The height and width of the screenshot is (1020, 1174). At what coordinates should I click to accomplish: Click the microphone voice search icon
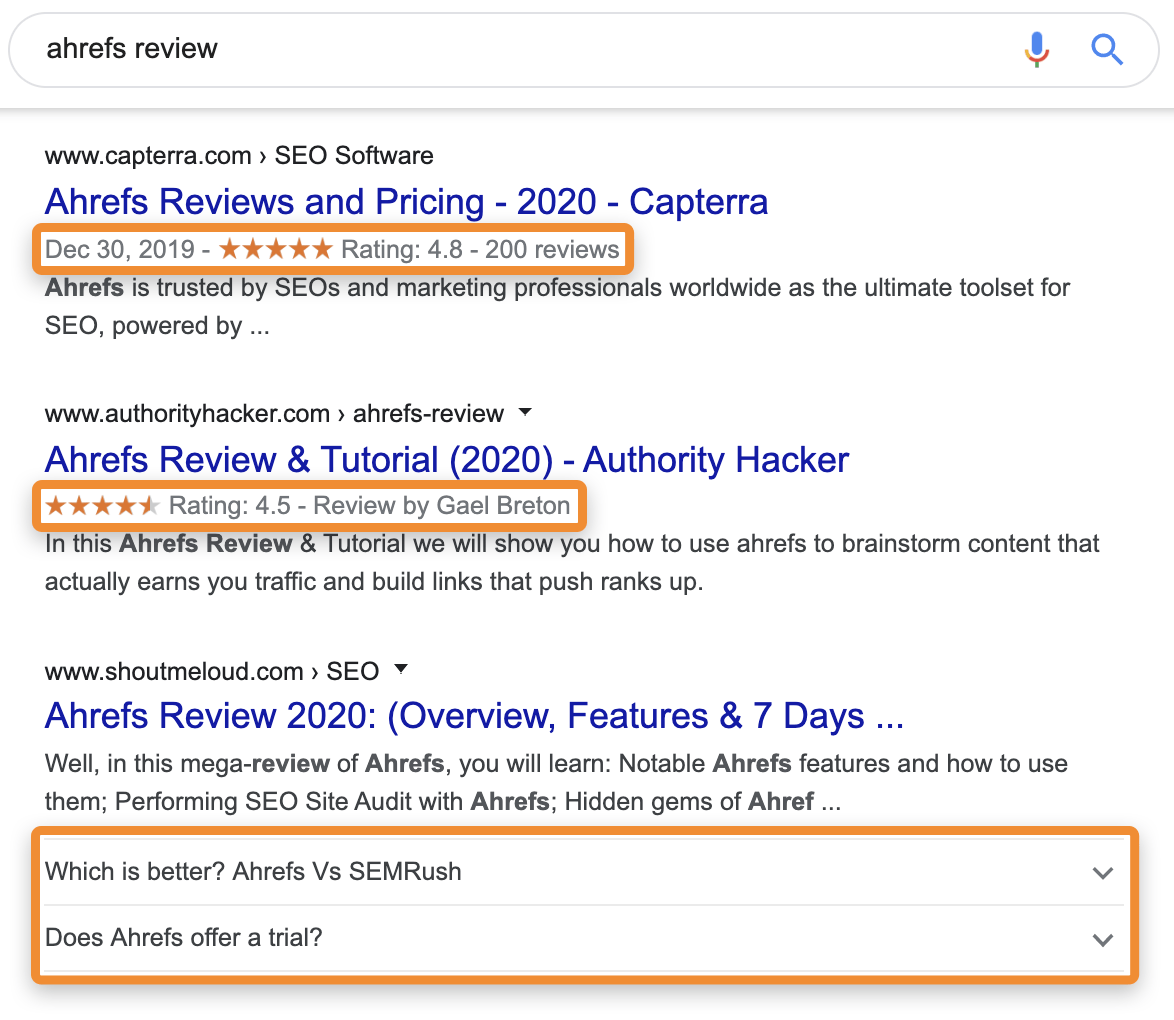[x=1037, y=49]
